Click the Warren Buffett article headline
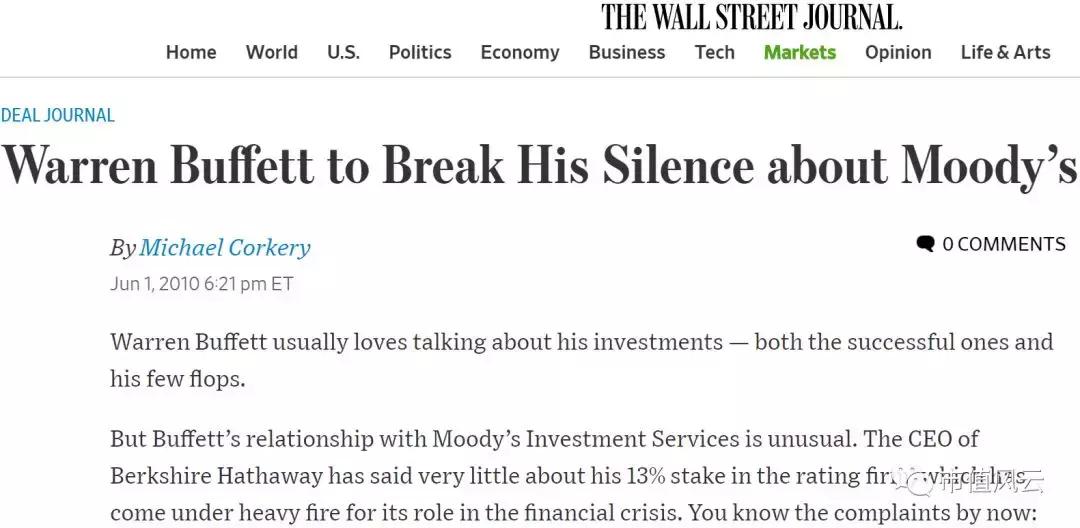Screen dimensions: 1080x528 pos(538,167)
